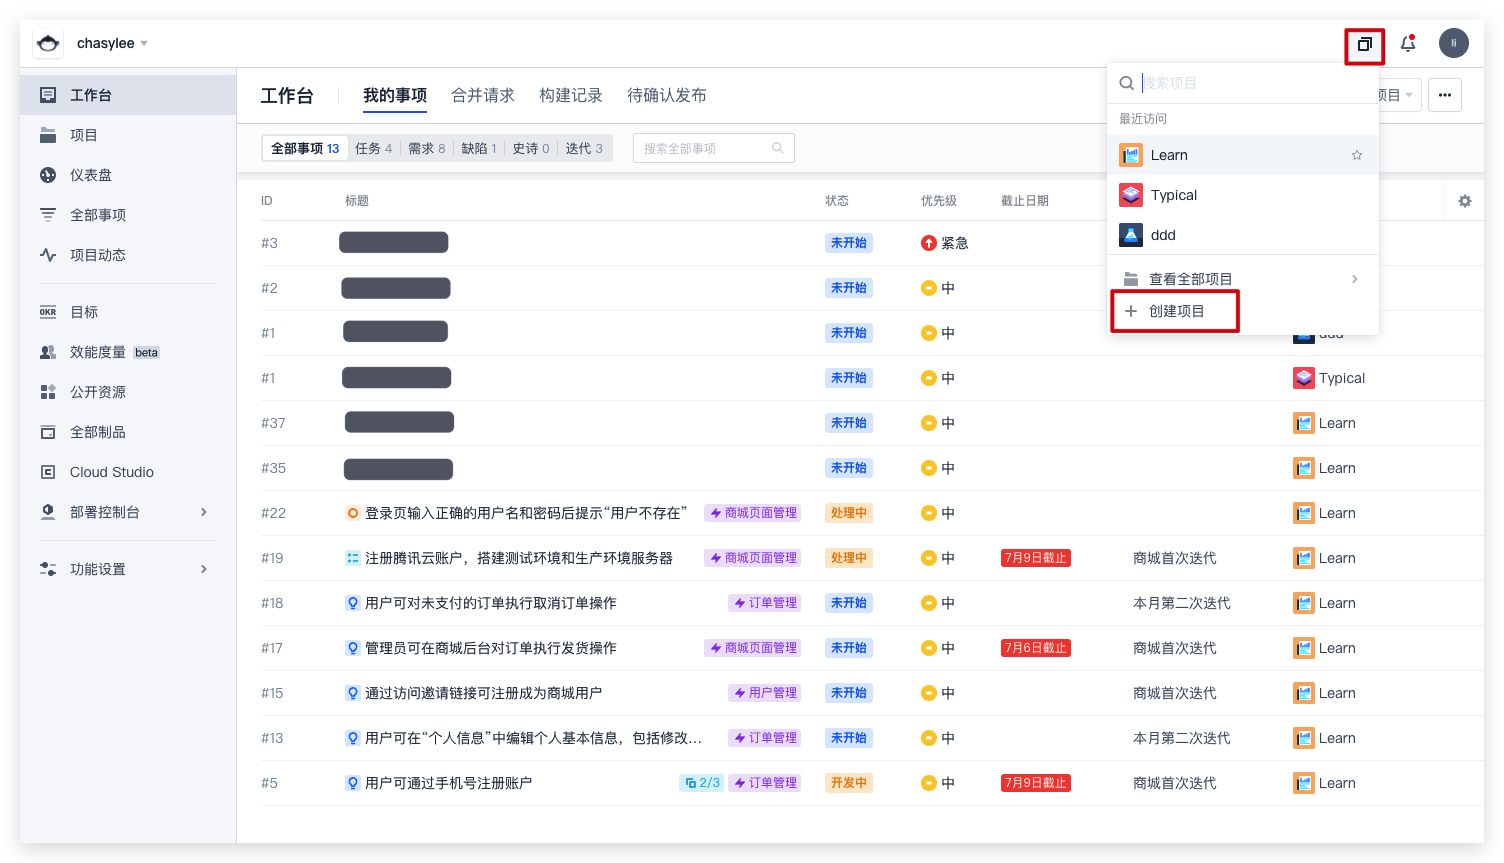The image size is (1504, 863).
Task: Click the 仪表盘 dashboard sidebar icon
Action: point(48,175)
